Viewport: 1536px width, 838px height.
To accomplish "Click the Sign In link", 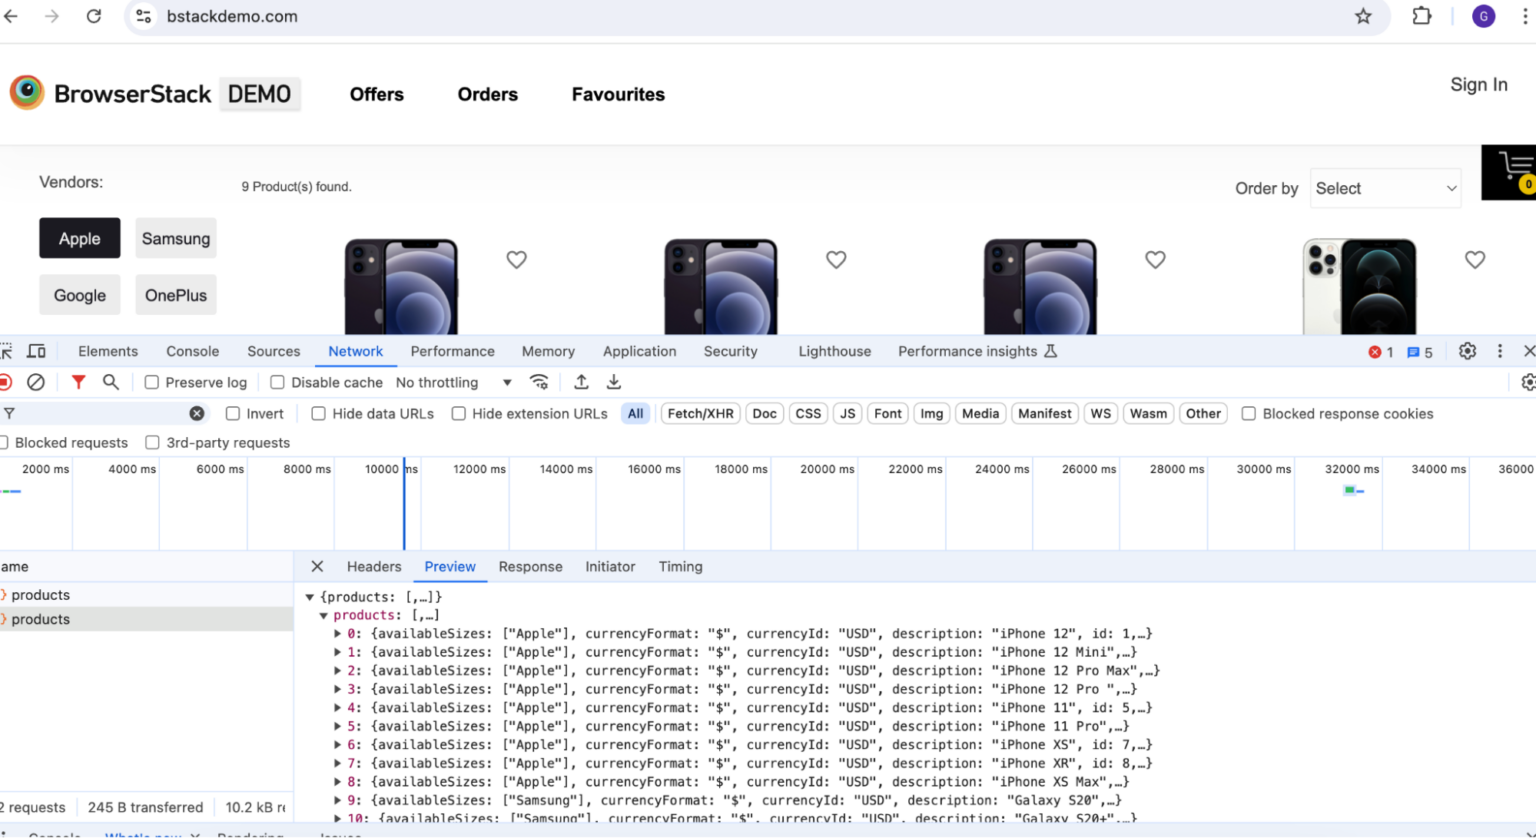I will (1479, 85).
